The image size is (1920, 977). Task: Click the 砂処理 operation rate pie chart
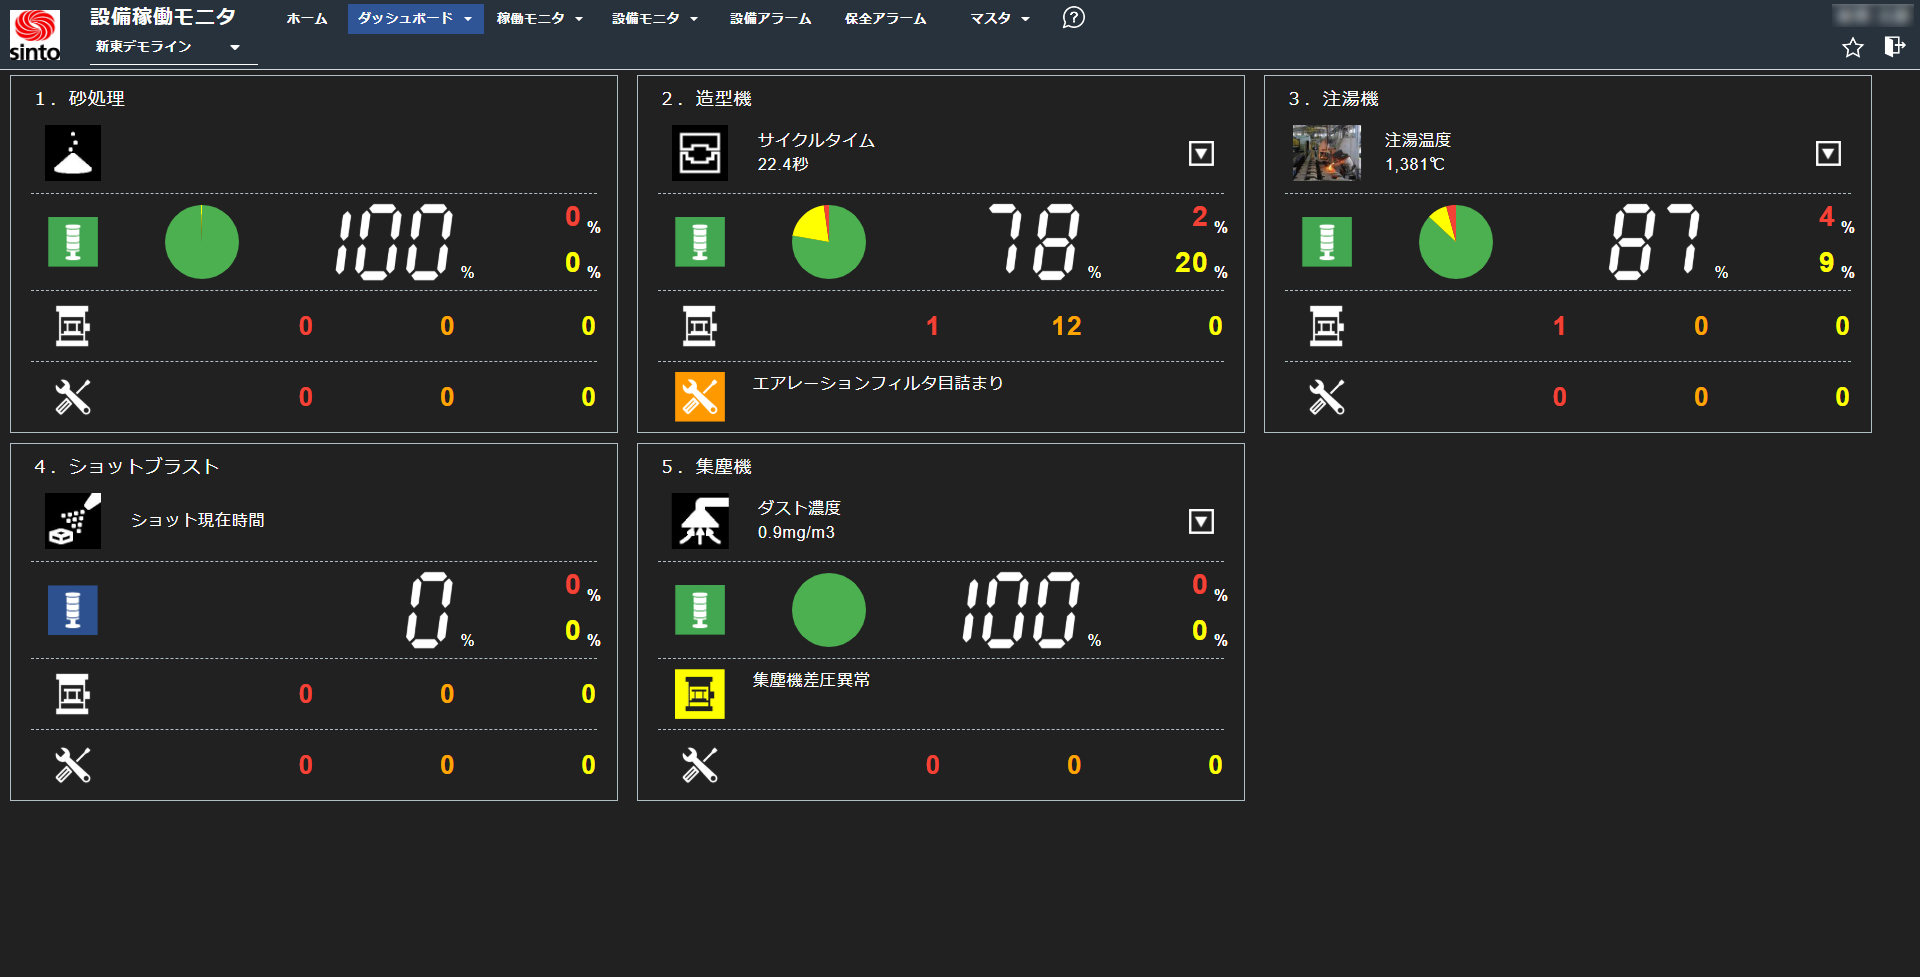(x=202, y=242)
